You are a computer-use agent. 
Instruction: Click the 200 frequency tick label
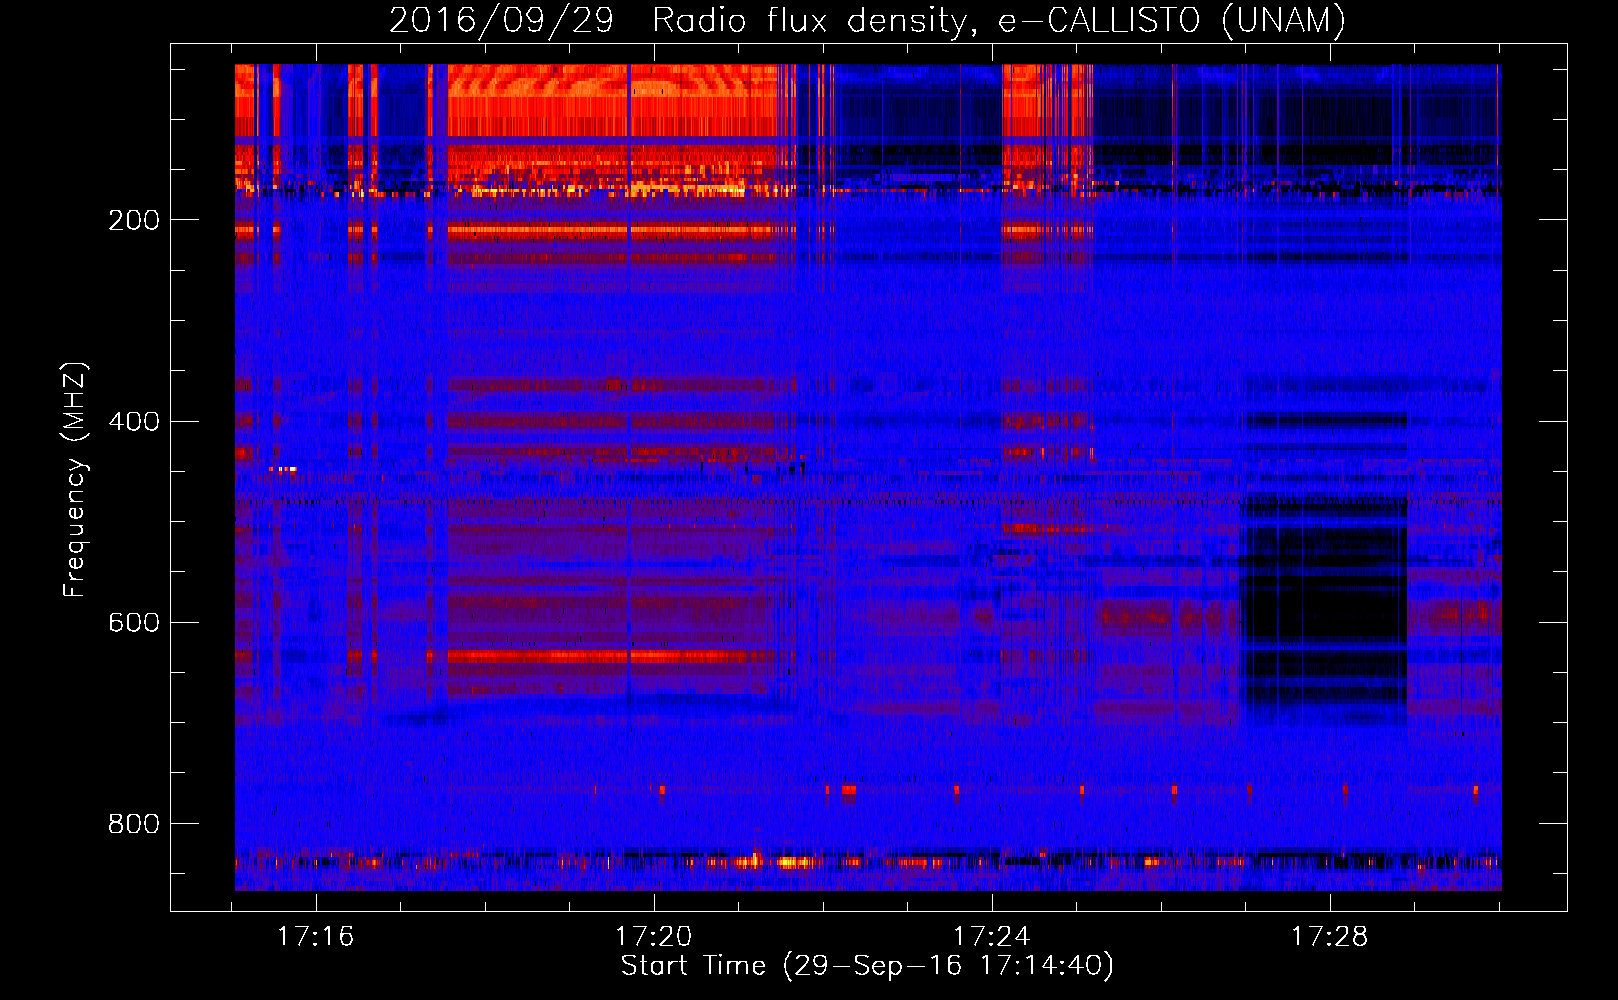(x=134, y=220)
